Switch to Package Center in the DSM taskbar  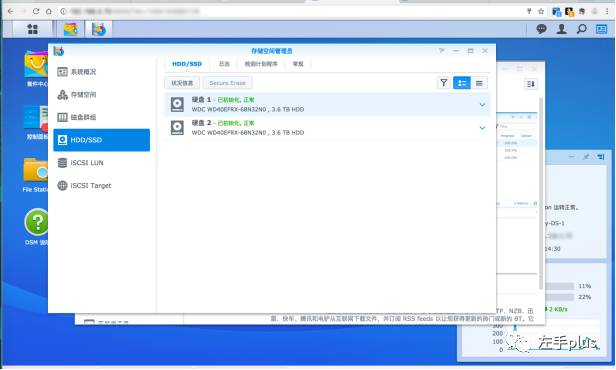(x=71, y=29)
